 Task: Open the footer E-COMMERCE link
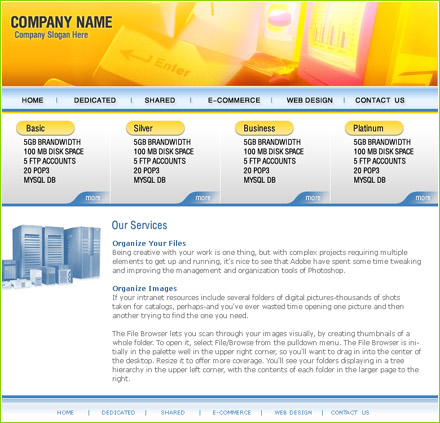tap(232, 413)
